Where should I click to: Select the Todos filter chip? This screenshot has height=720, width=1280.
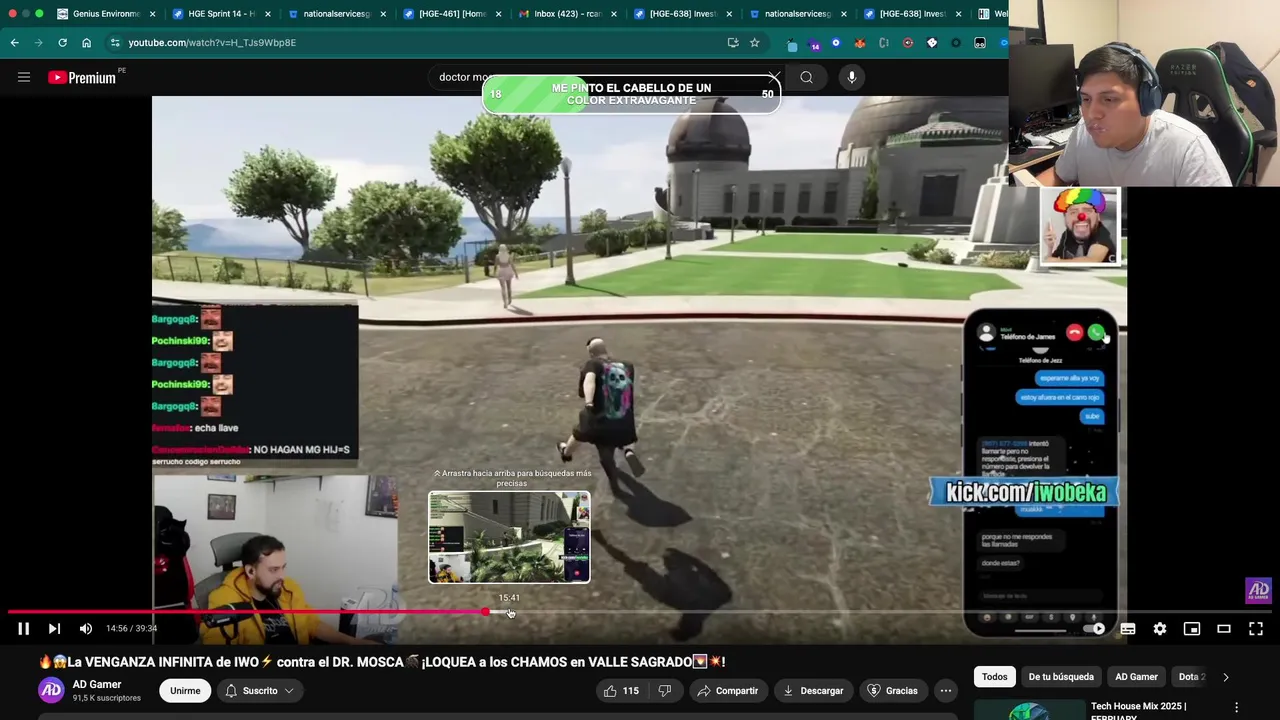pyautogui.click(x=994, y=677)
